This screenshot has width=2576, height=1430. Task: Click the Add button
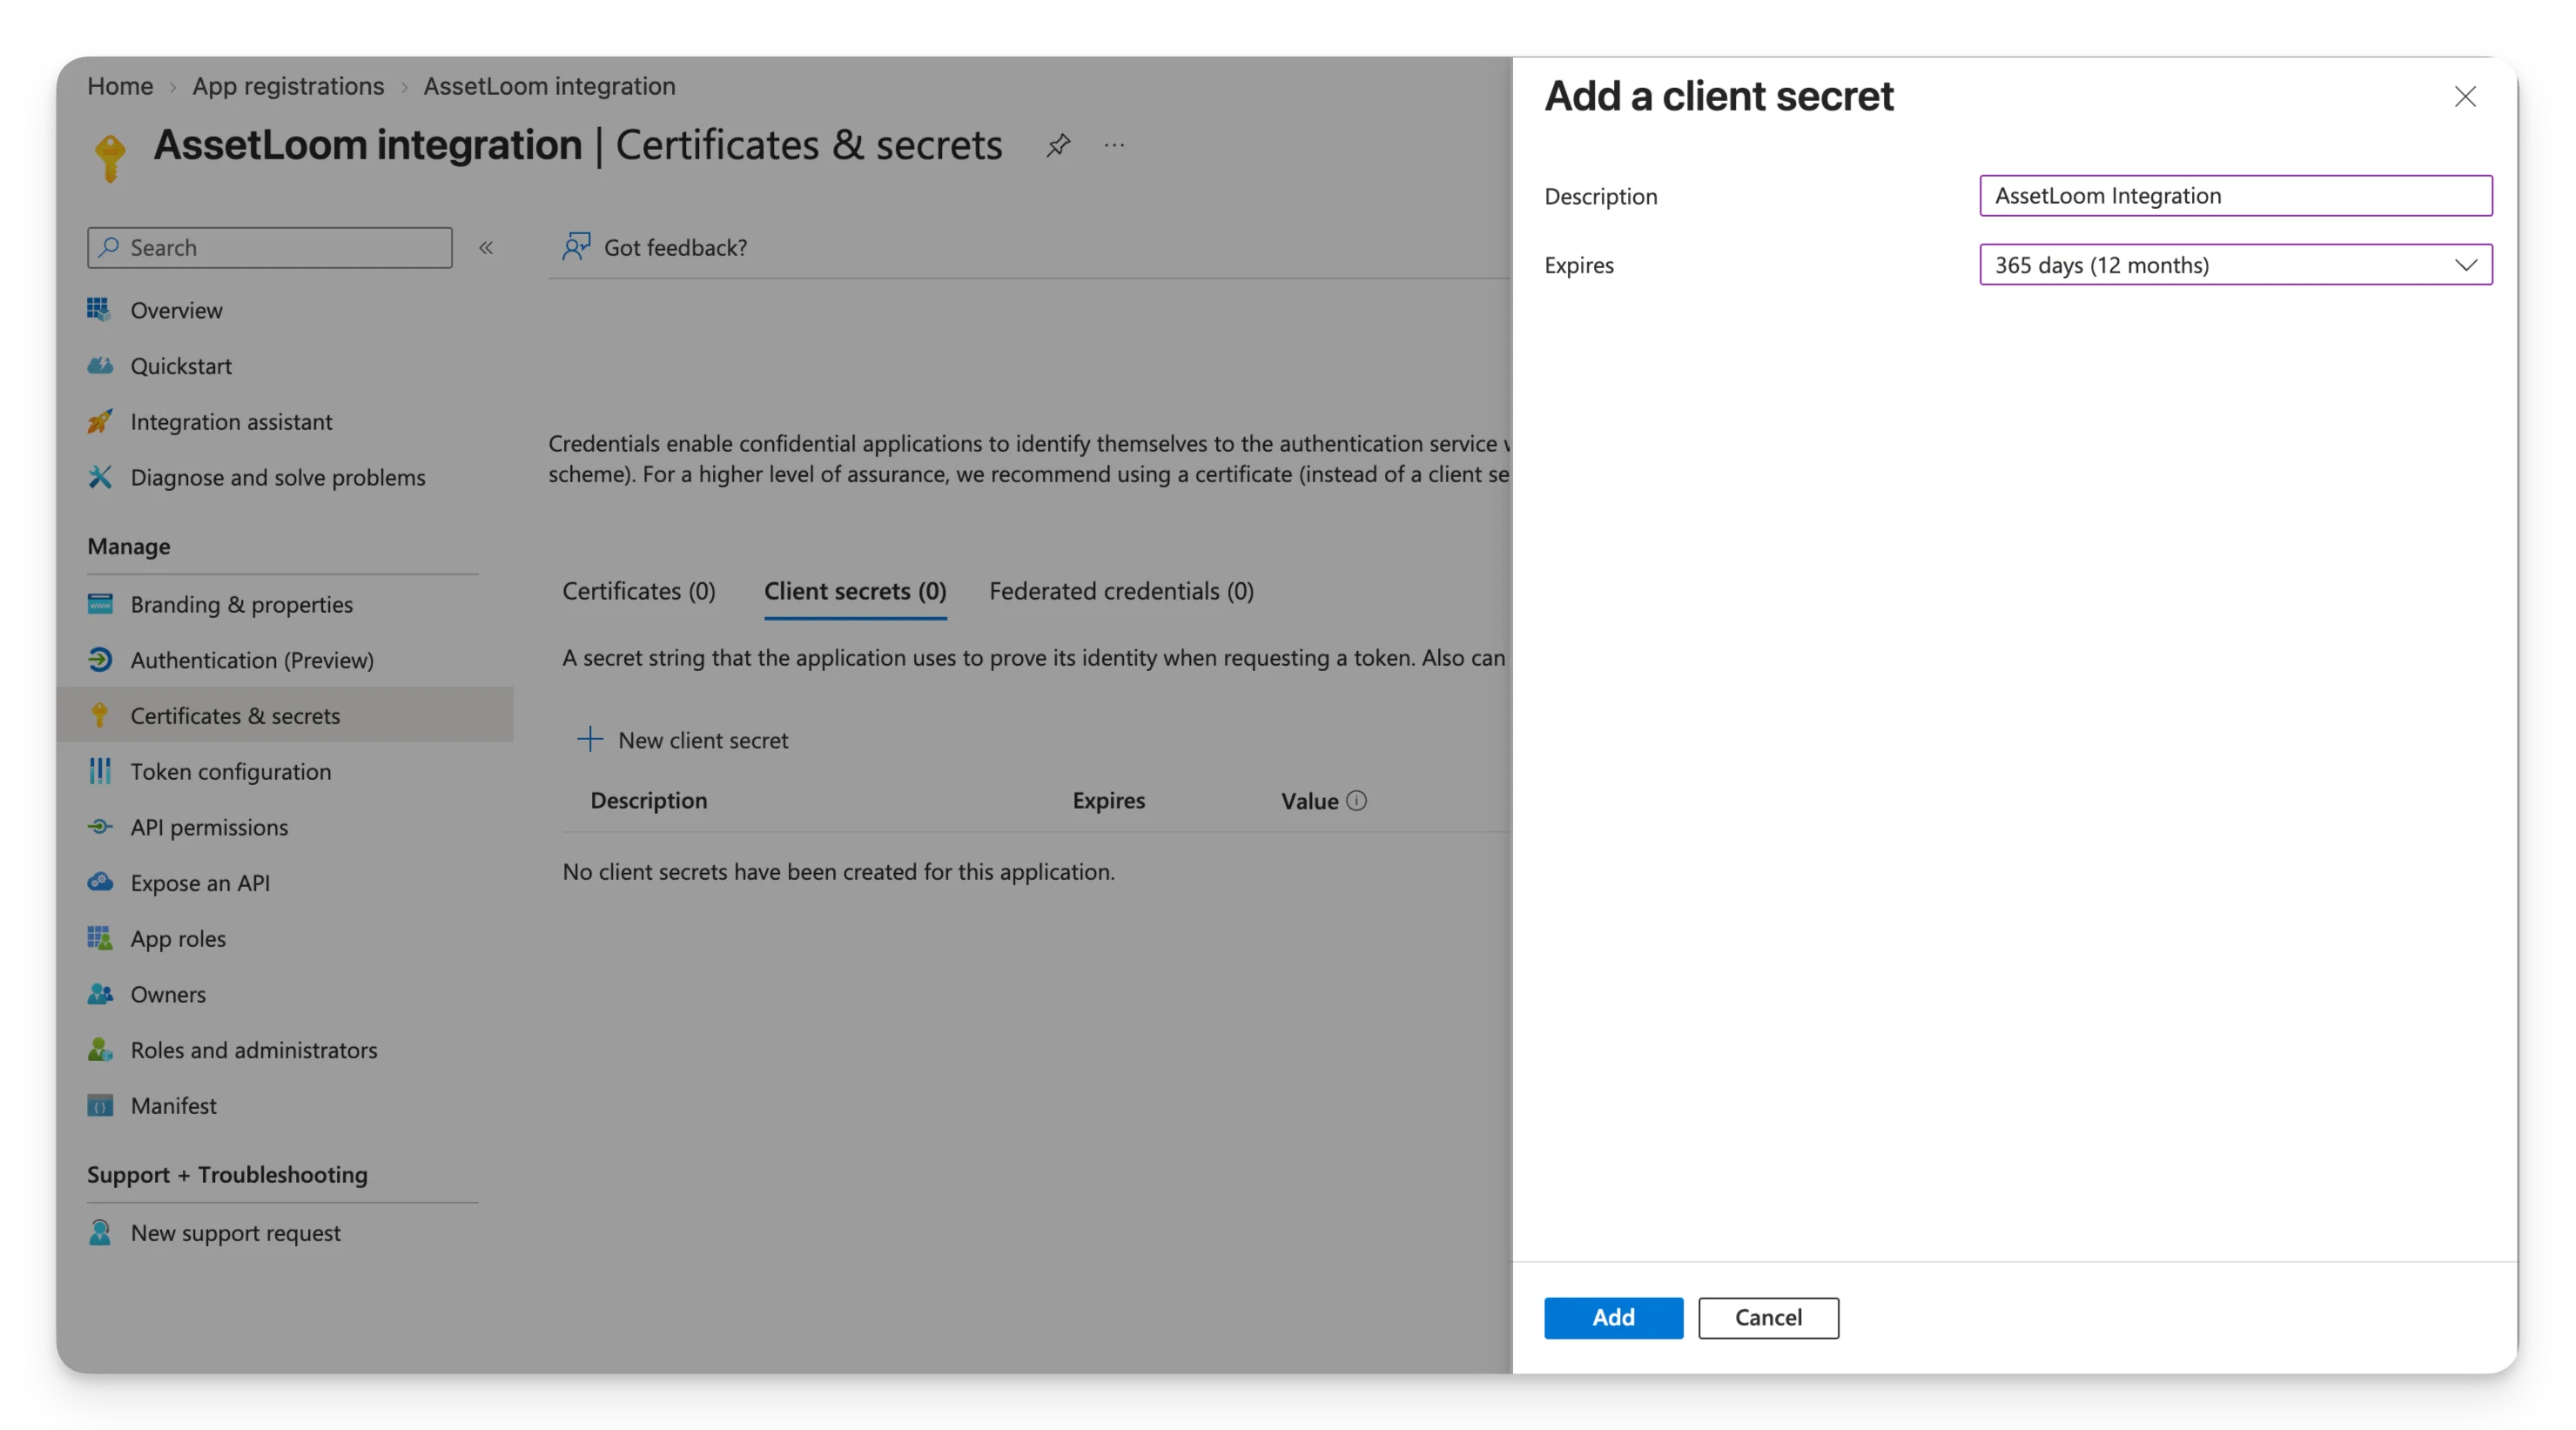click(1613, 1317)
